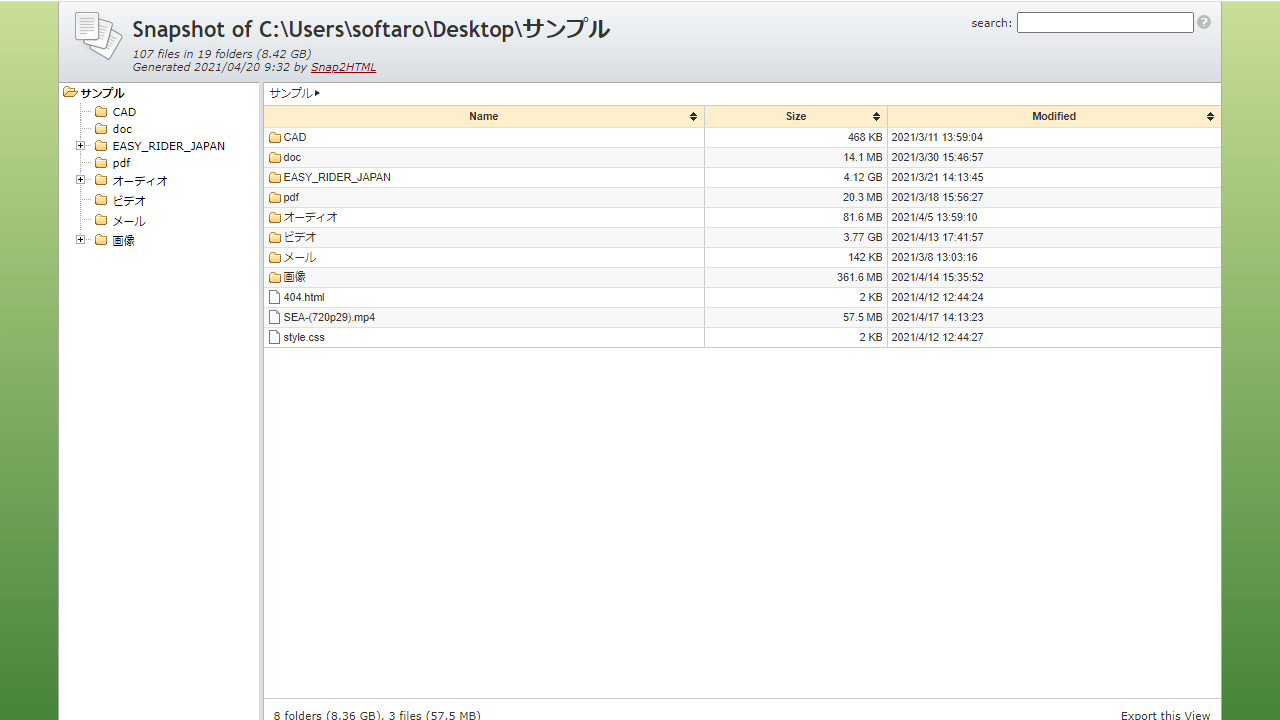Click folder icon of CAD row in list
The width and height of the screenshot is (1280, 720).
[275, 138]
